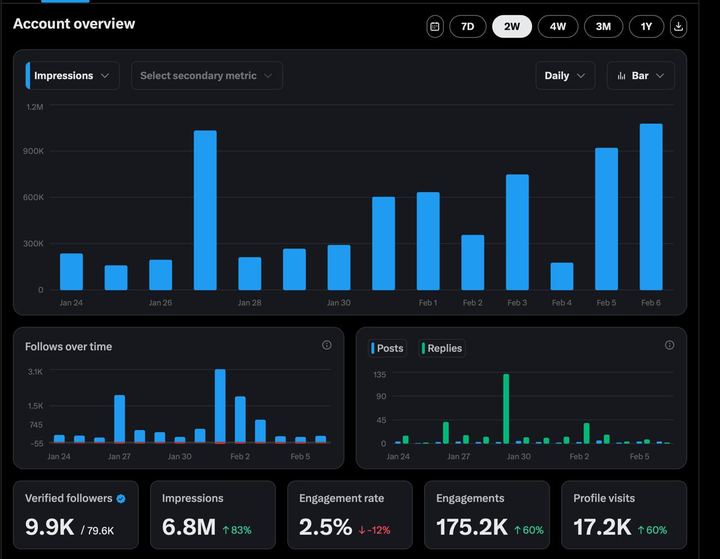Click the Account overview heading
Screen dimensions: 720x559
point(74,24)
